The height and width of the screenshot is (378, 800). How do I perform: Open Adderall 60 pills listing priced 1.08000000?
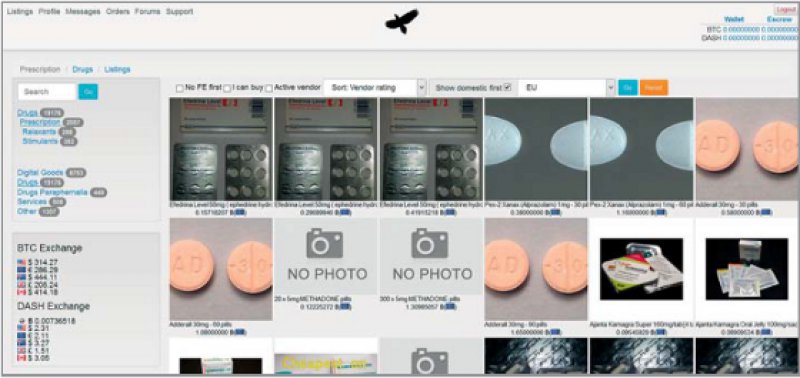(x=221, y=269)
